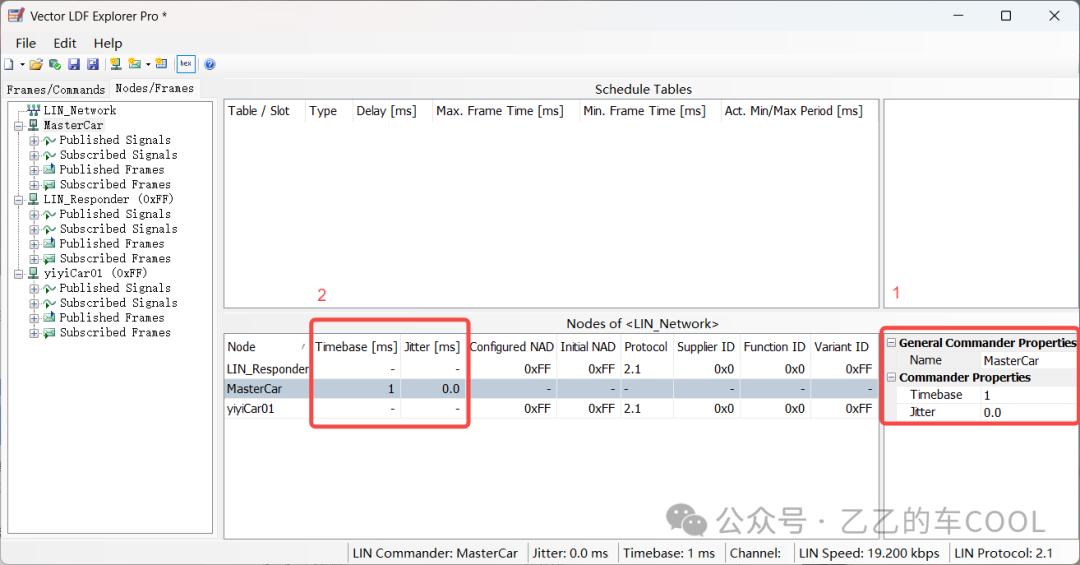Collapse the LIN_Responder tree node

click(x=19, y=200)
